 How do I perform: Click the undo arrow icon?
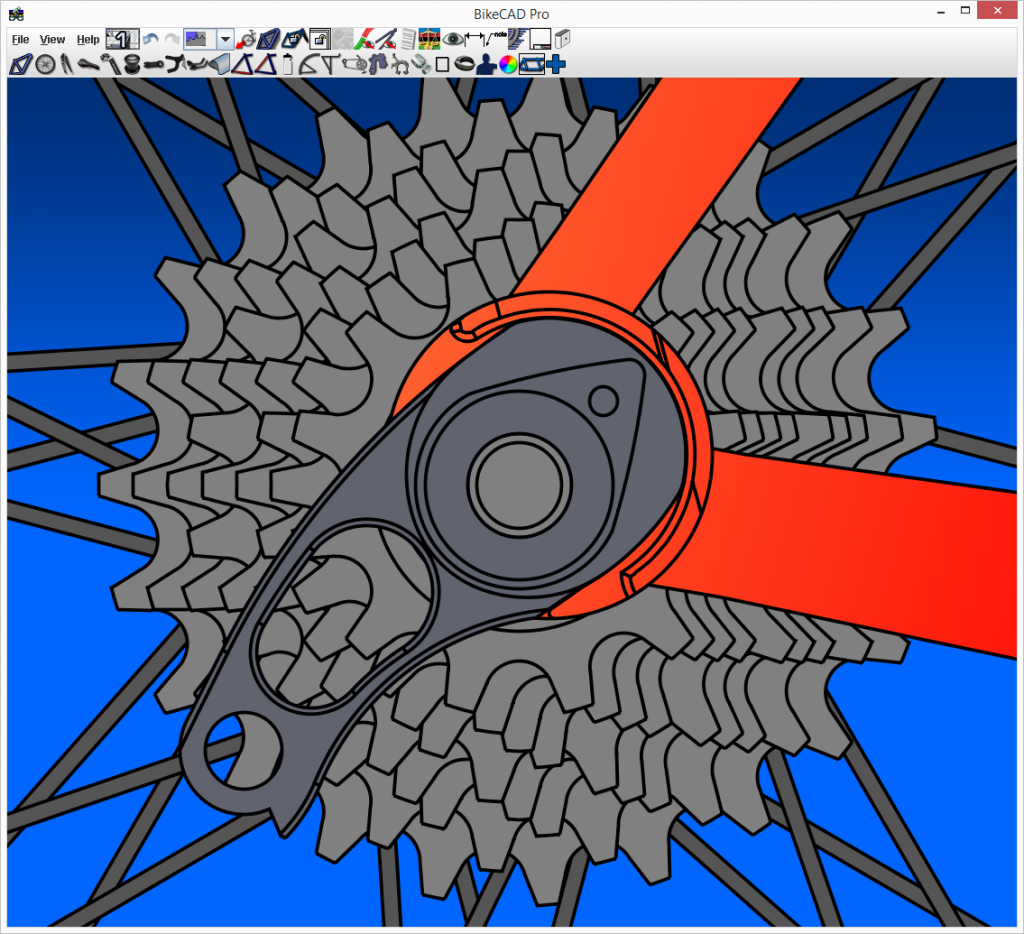click(150, 39)
